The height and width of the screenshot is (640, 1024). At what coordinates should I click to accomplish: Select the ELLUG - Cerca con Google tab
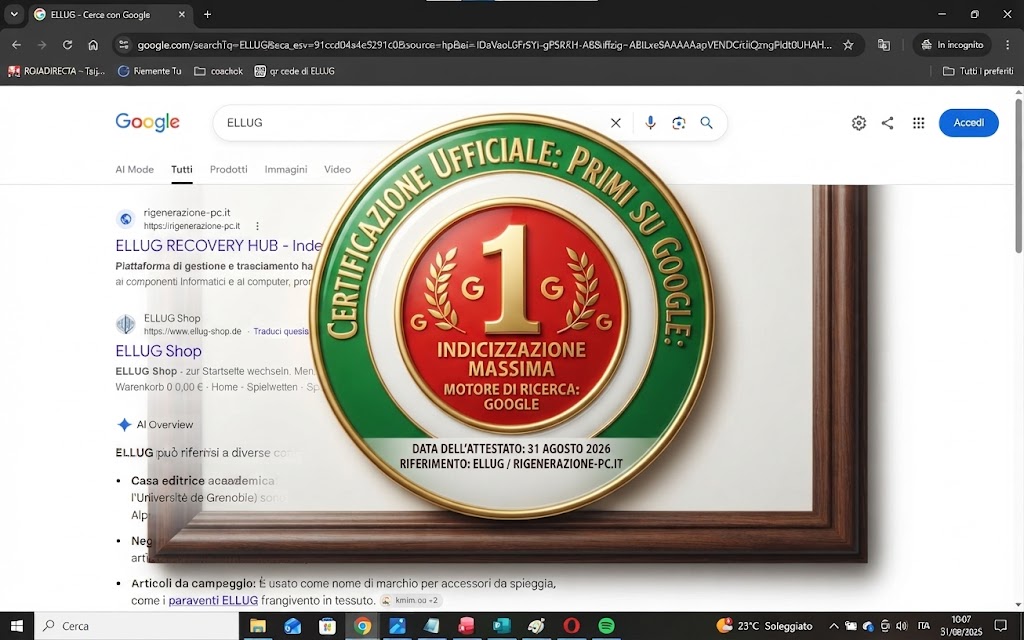[110, 14]
